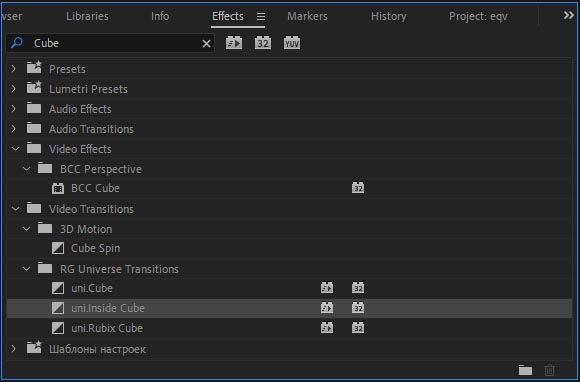Viewport: 580px width, 382px height.
Task: Expand the Lumetri Presets bin
Action: click(x=14, y=89)
